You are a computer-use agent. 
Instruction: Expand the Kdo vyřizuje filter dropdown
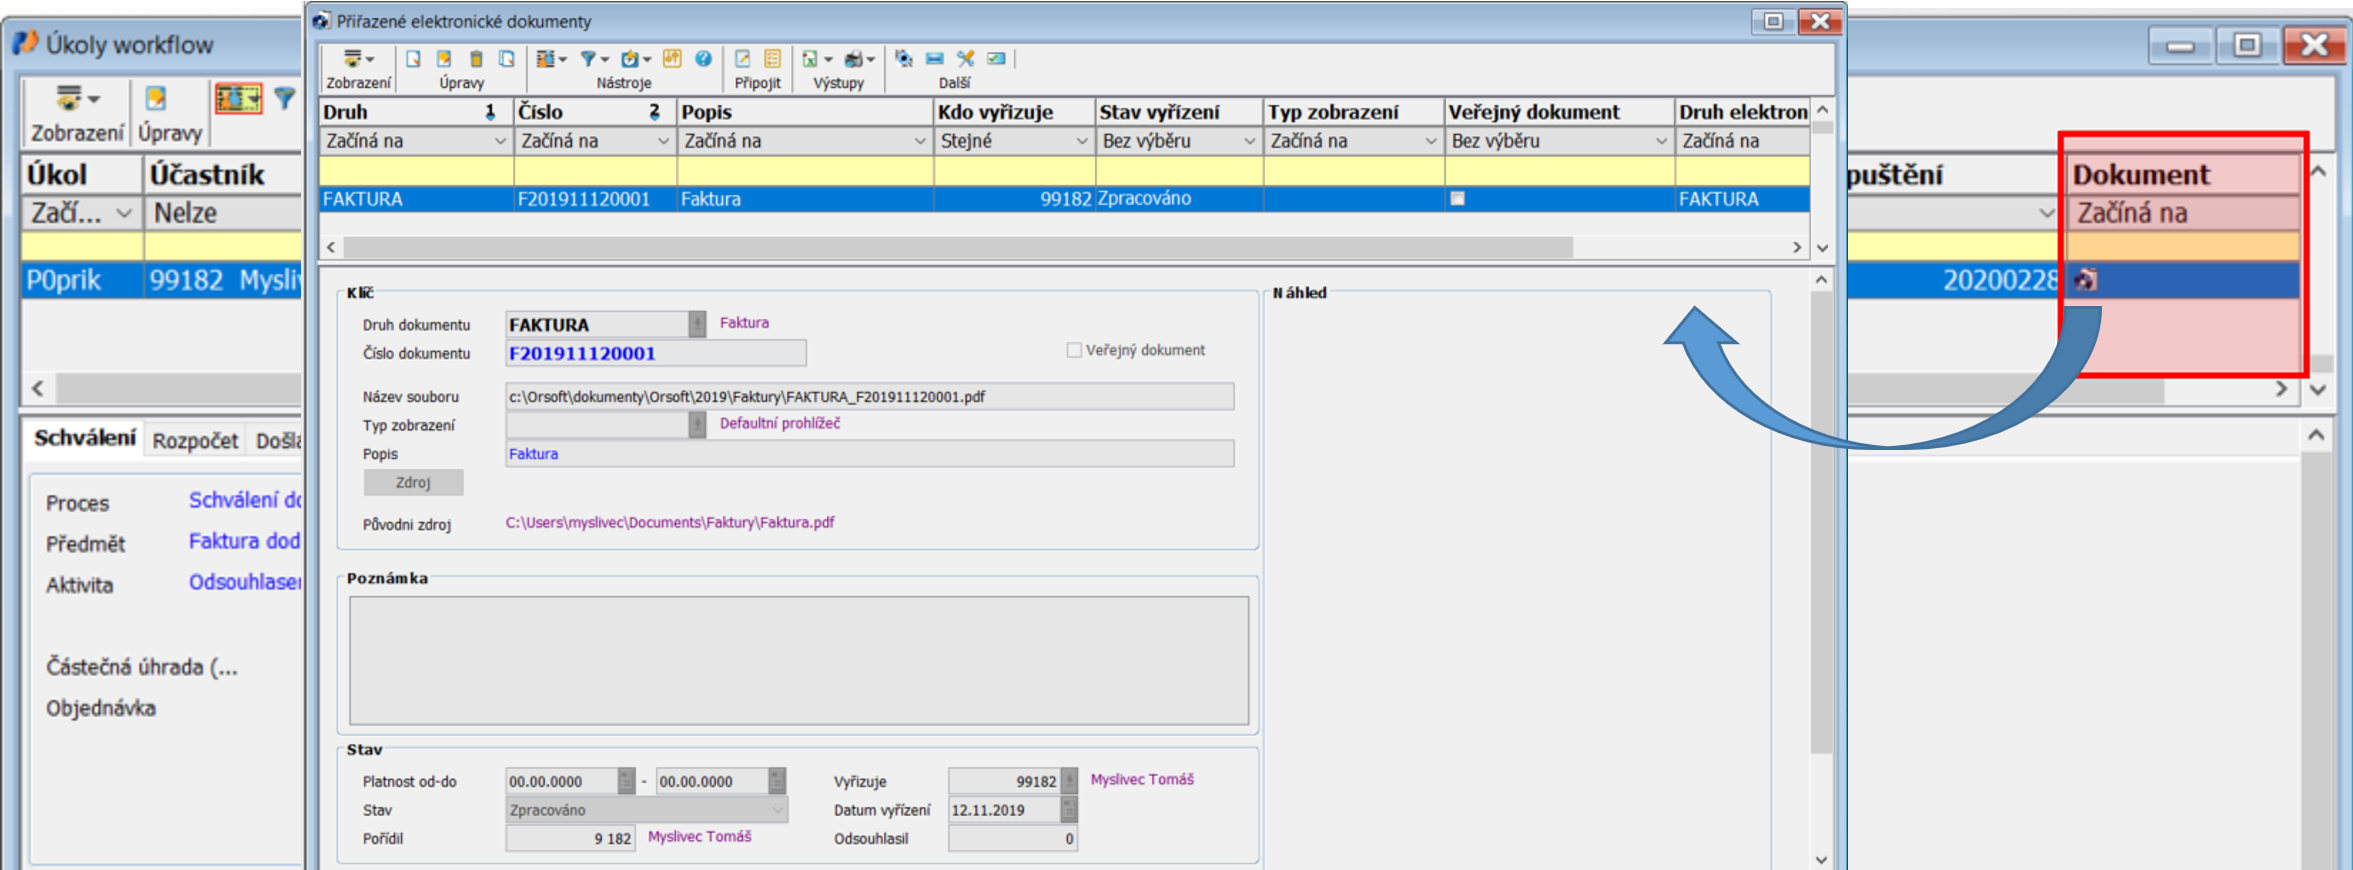point(1081,142)
